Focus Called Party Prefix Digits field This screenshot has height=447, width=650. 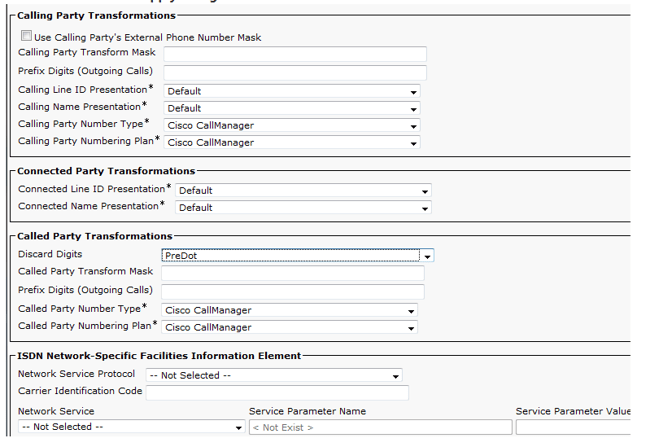293,292
